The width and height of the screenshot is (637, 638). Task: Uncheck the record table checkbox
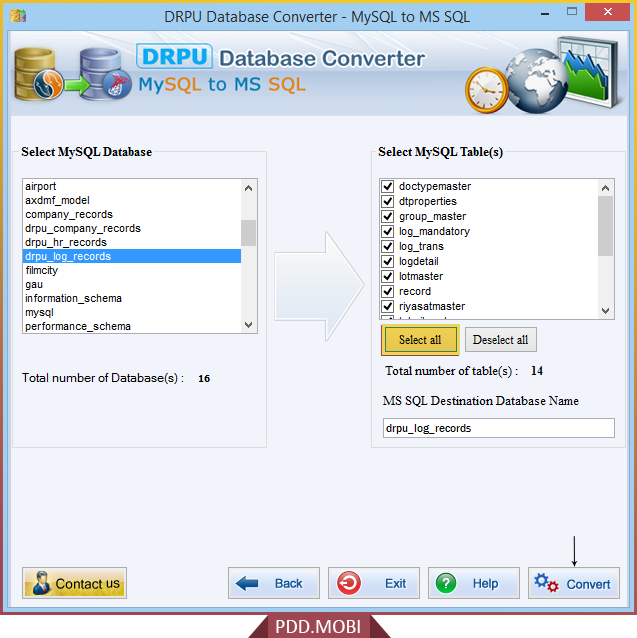pos(388,291)
